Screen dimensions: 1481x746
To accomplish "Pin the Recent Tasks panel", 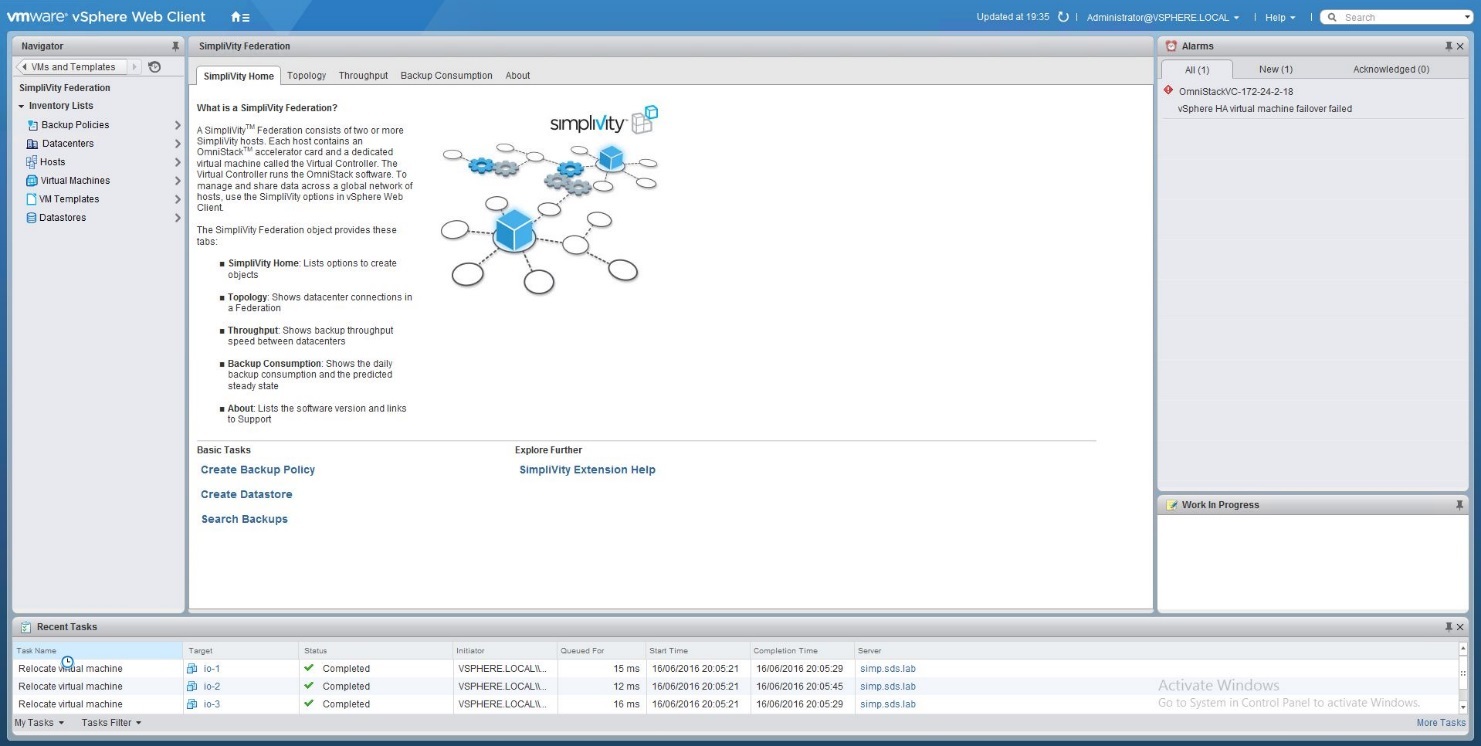I will coord(1448,627).
